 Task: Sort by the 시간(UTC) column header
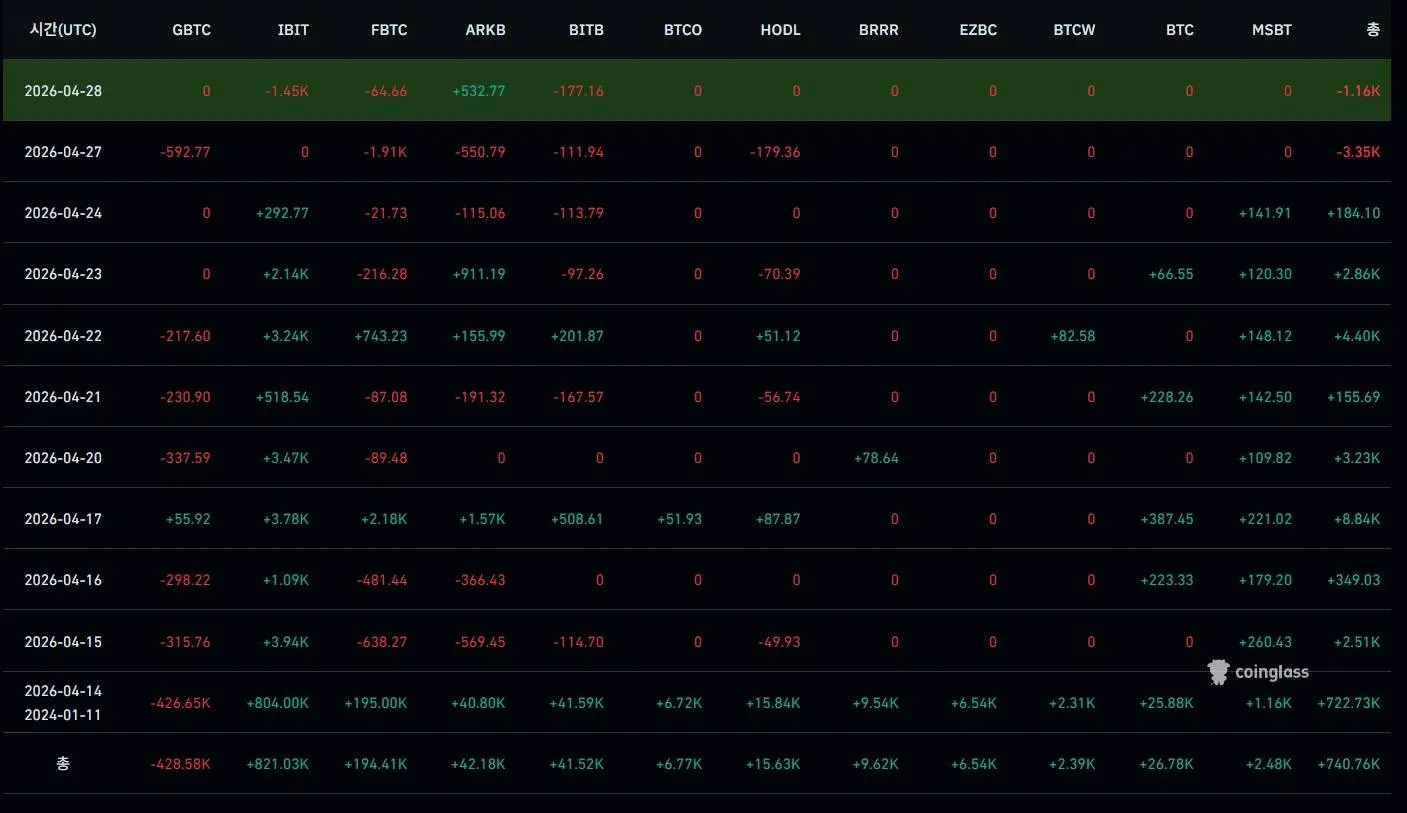63,30
